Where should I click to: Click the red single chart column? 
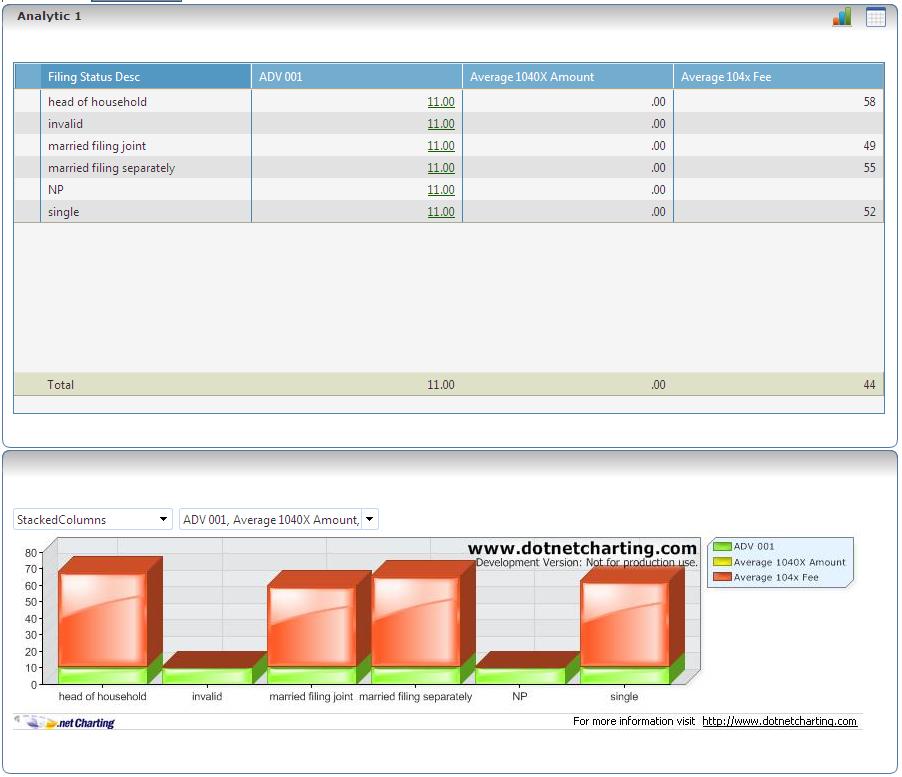pyautogui.click(x=625, y=625)
